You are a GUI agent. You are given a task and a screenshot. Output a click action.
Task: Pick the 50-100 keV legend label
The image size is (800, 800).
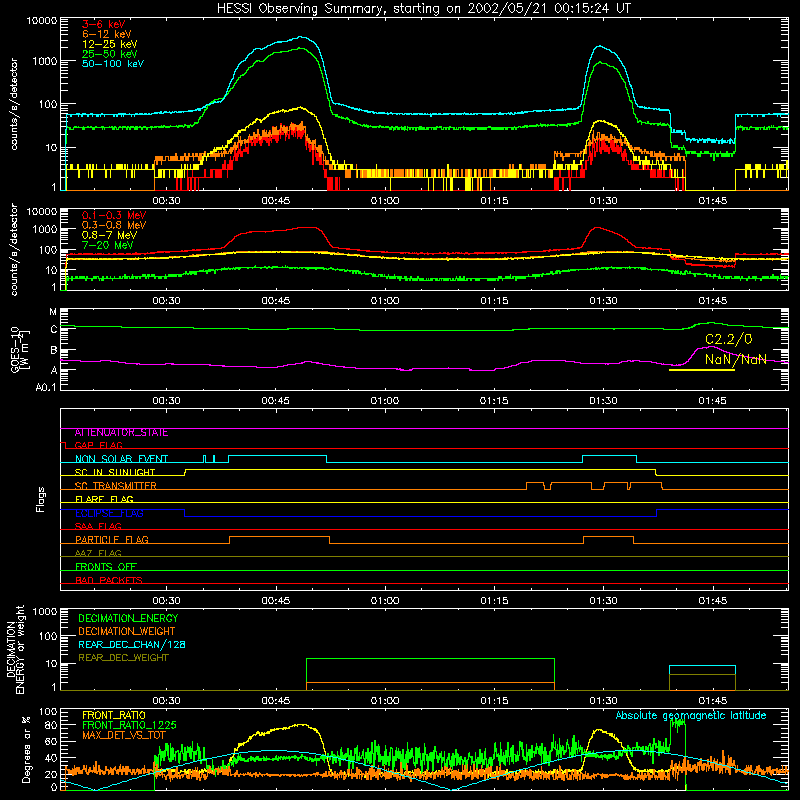(x=113, y=64)
